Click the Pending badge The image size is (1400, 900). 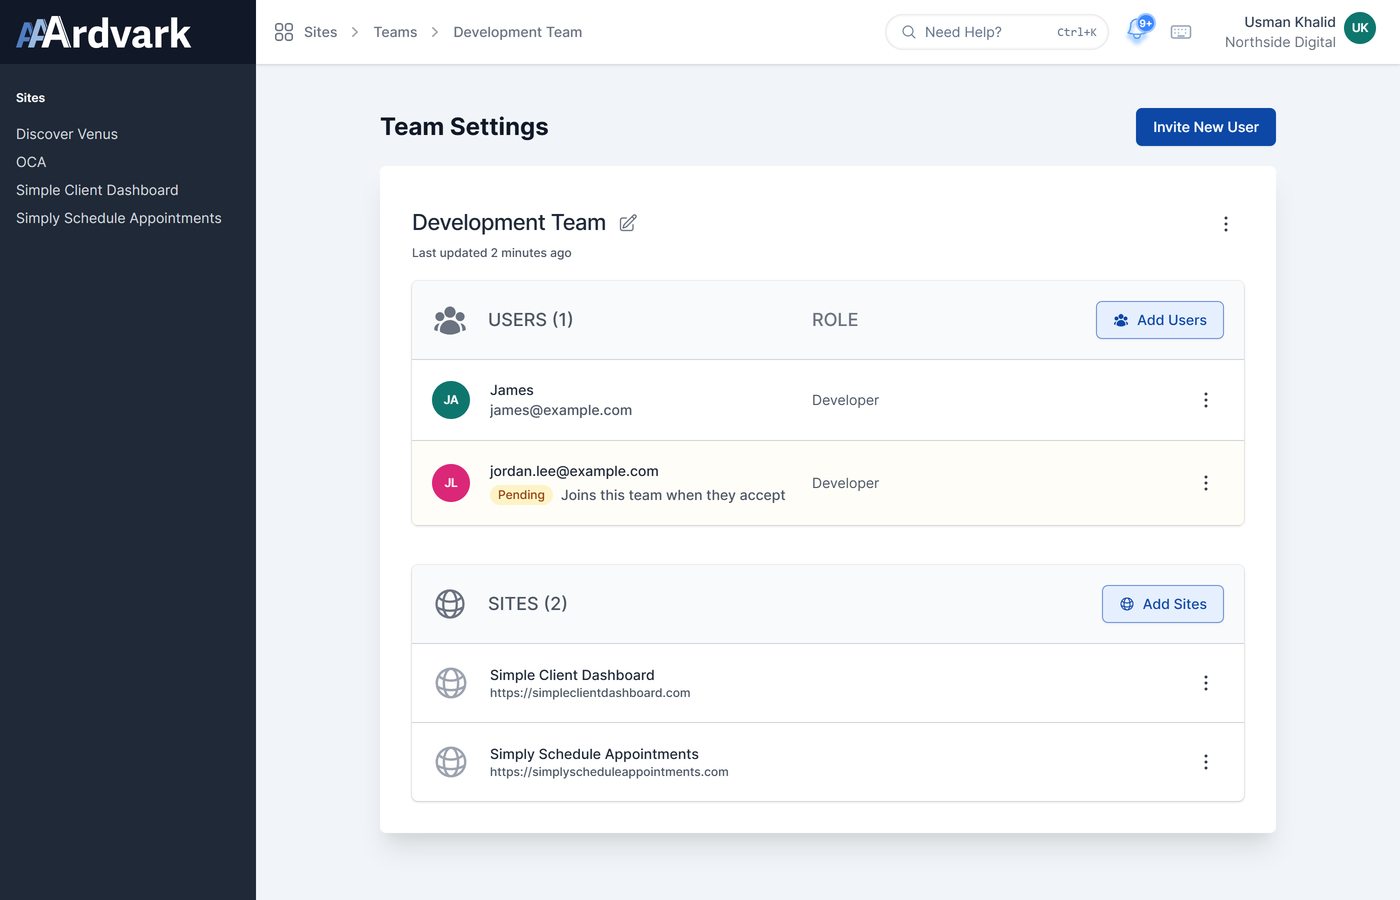point(521,495)
